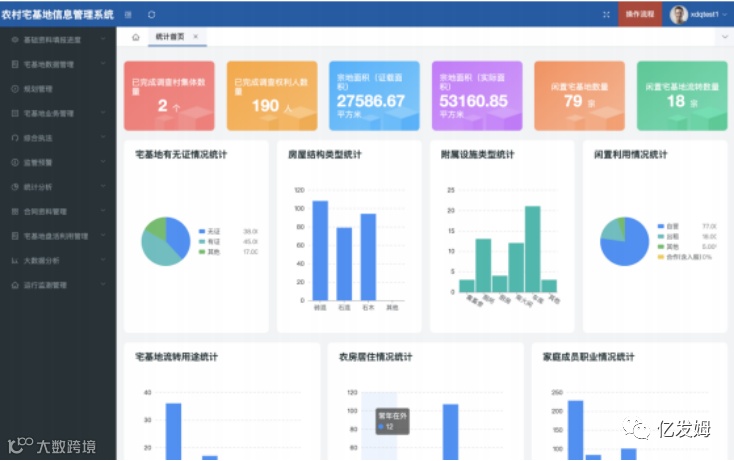
Task: Click the user avatar picture
Action: pos(678,15)
